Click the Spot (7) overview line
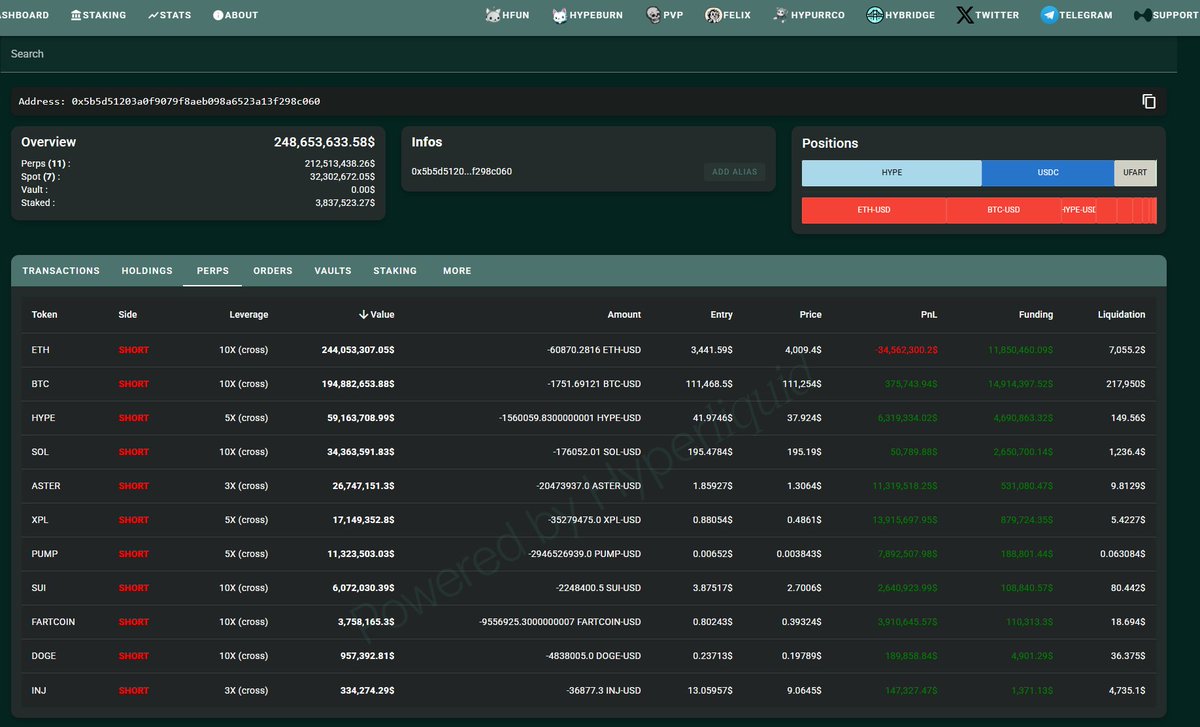The height and width of the screenshot is (727, 1200). (x=198, y=176)
